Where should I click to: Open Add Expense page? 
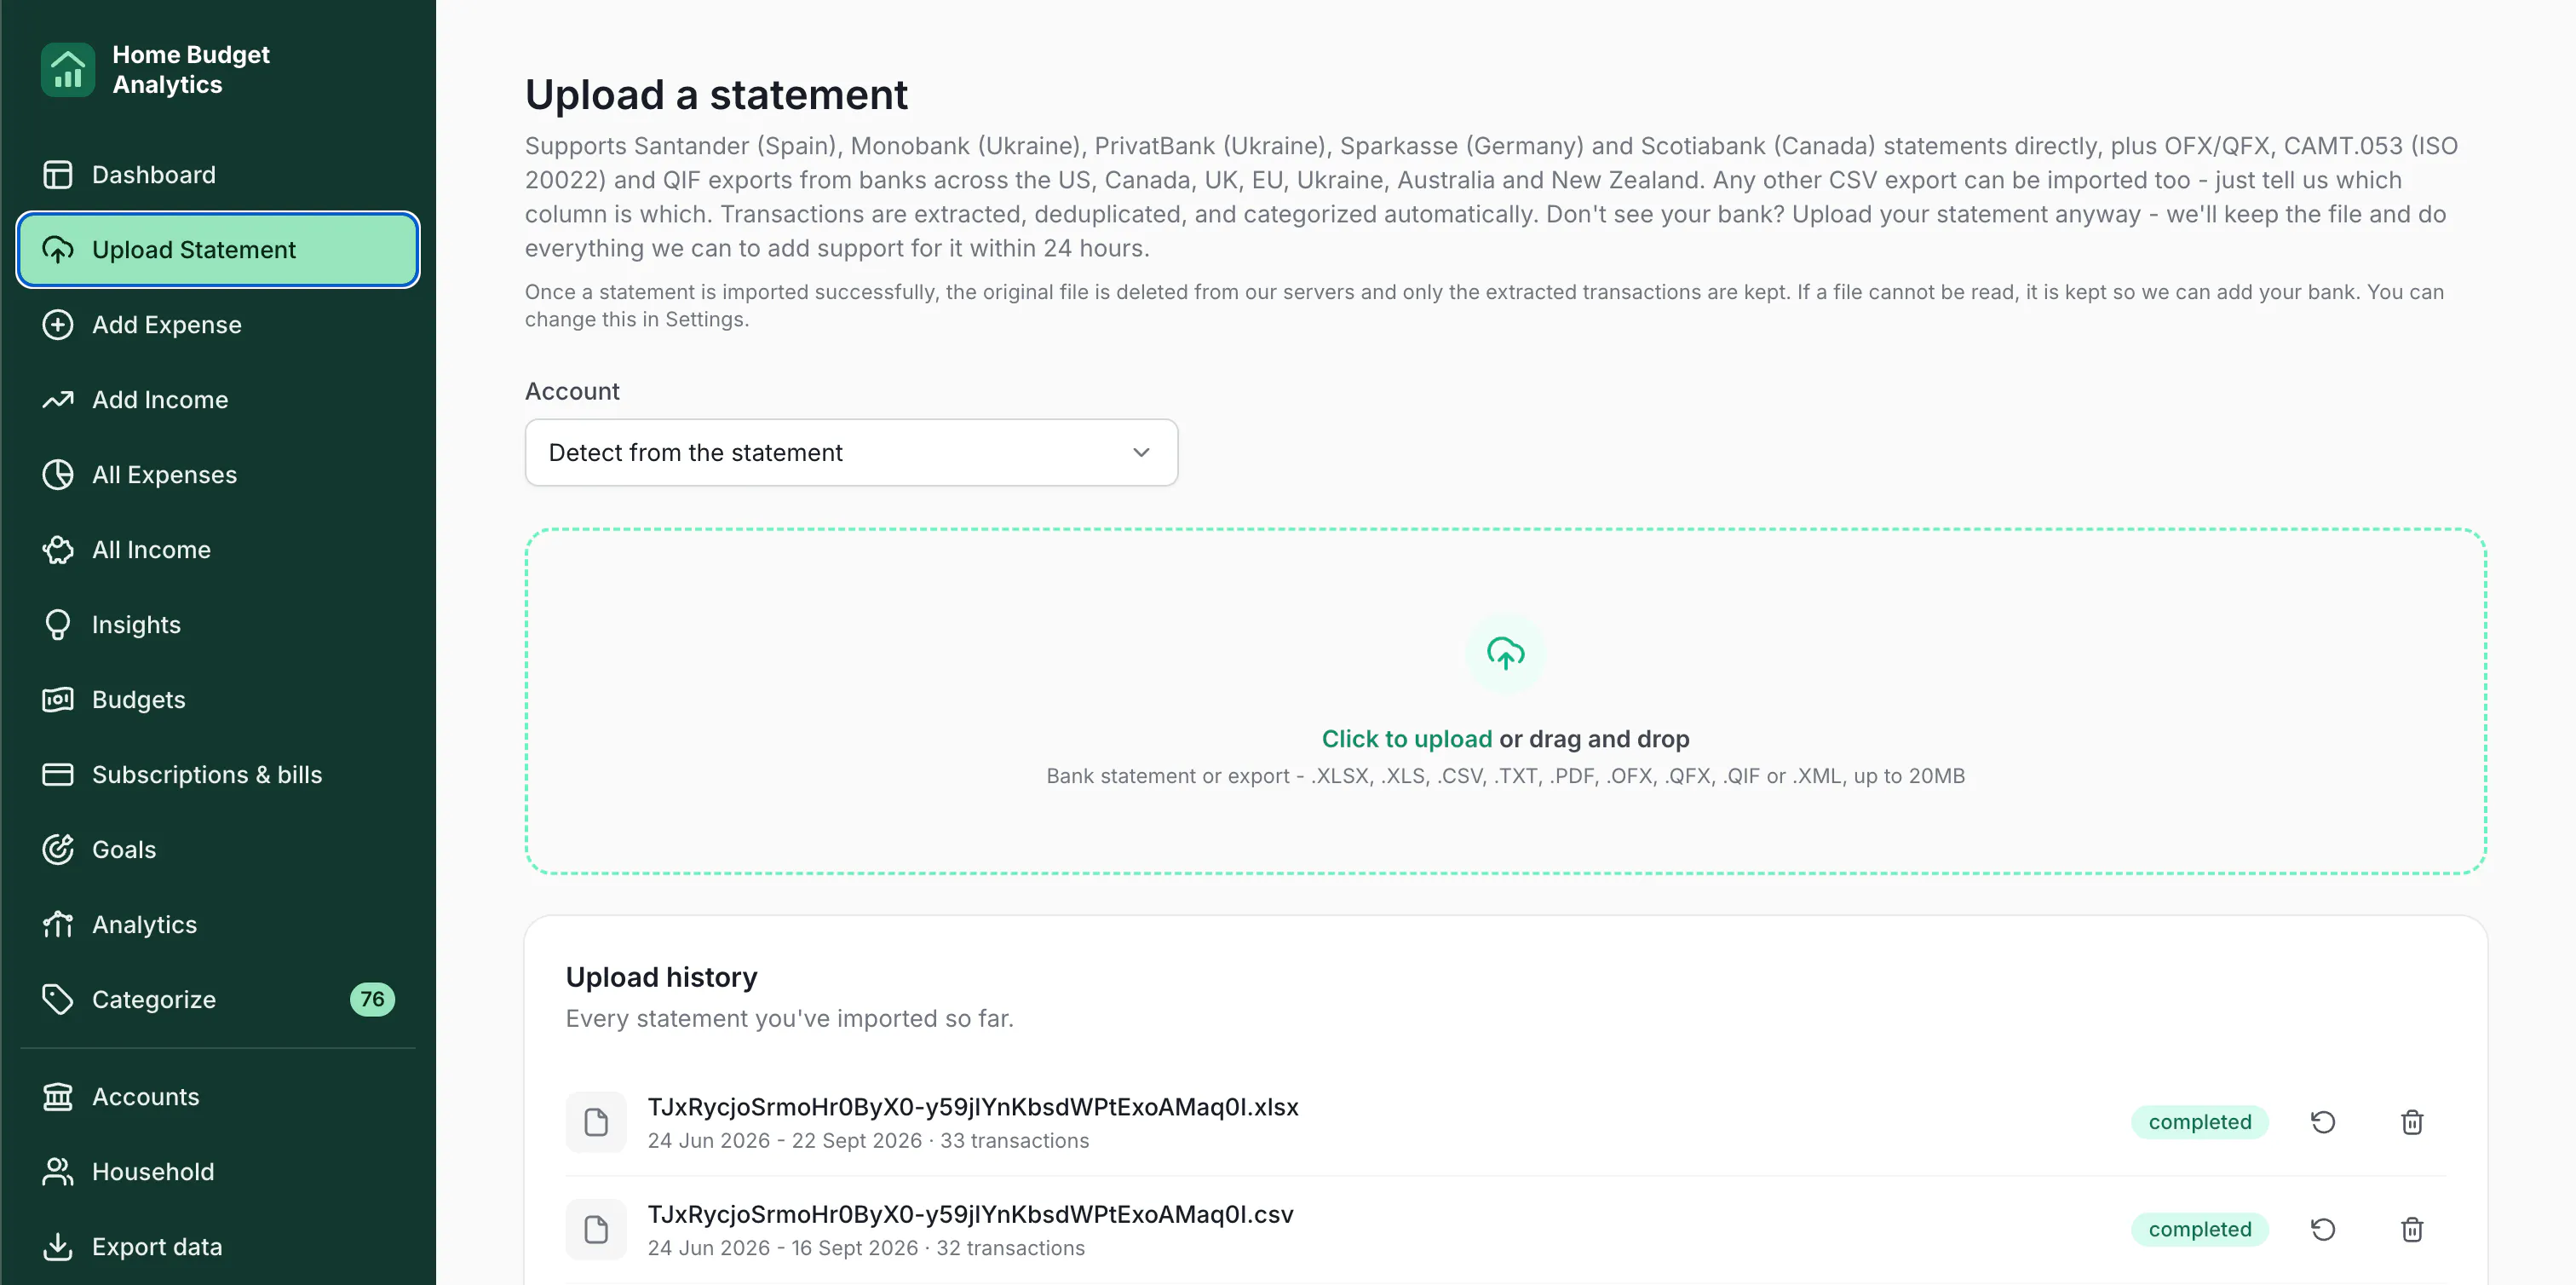coord(217,324)
